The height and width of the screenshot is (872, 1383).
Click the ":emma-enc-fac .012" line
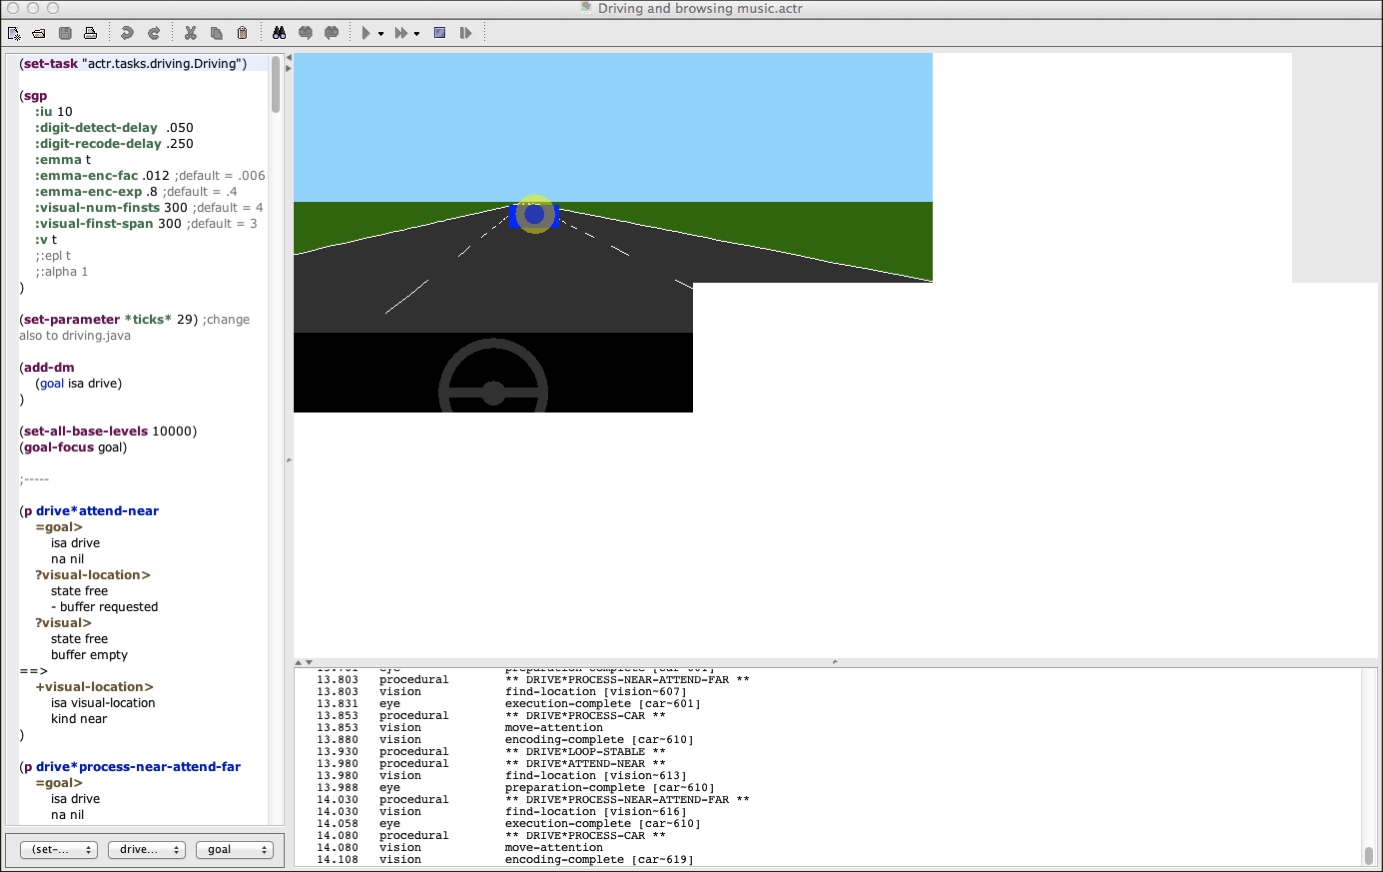click(x=150, y=175)
